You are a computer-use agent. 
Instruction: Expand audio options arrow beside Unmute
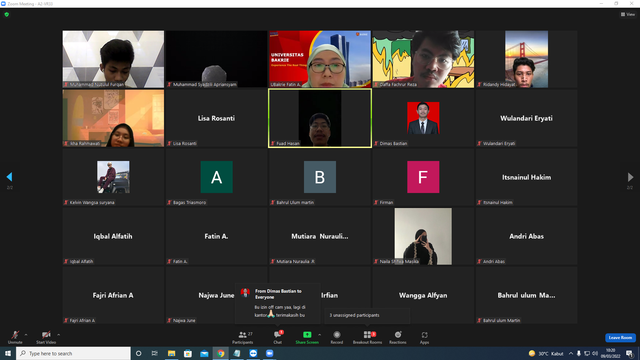click(26, 335)
